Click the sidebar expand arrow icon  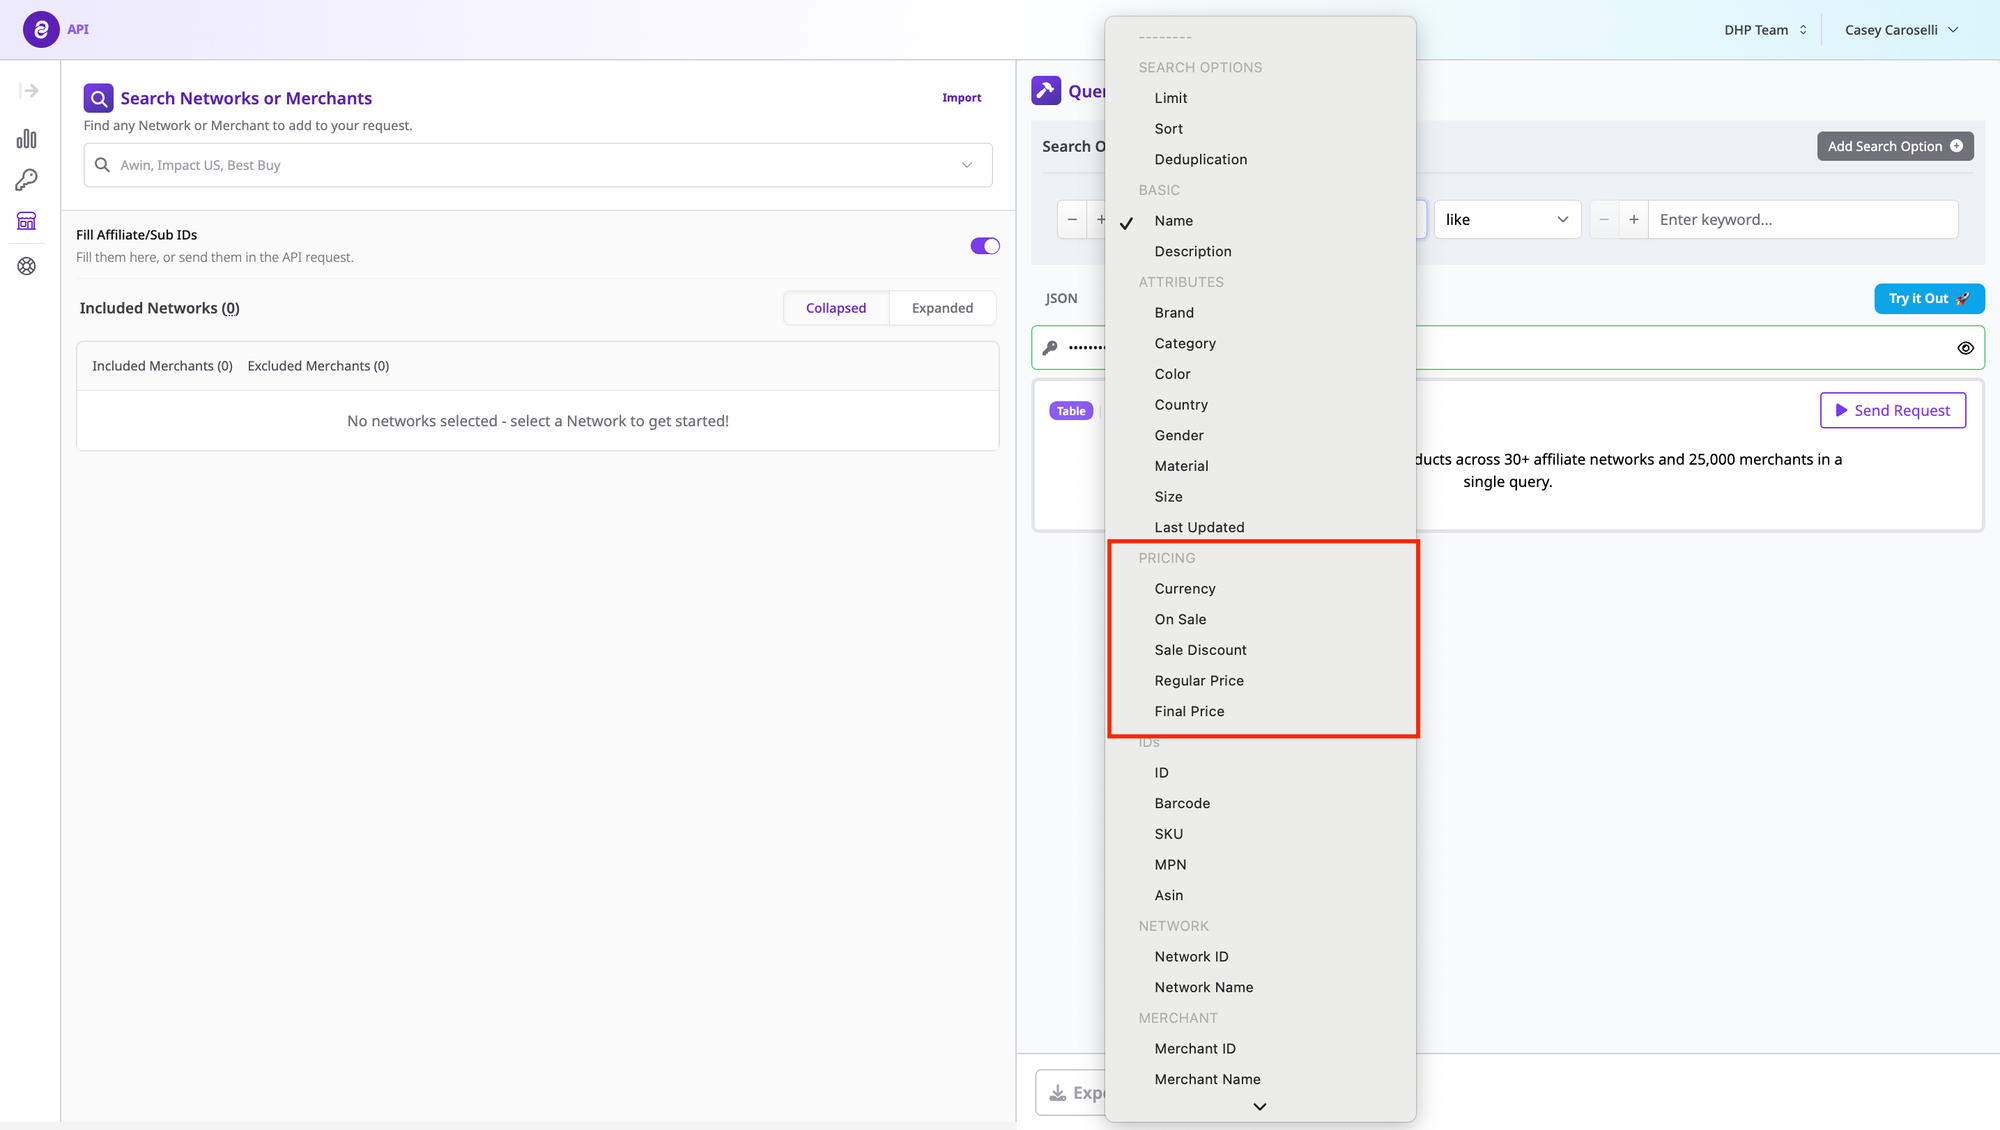29,91
